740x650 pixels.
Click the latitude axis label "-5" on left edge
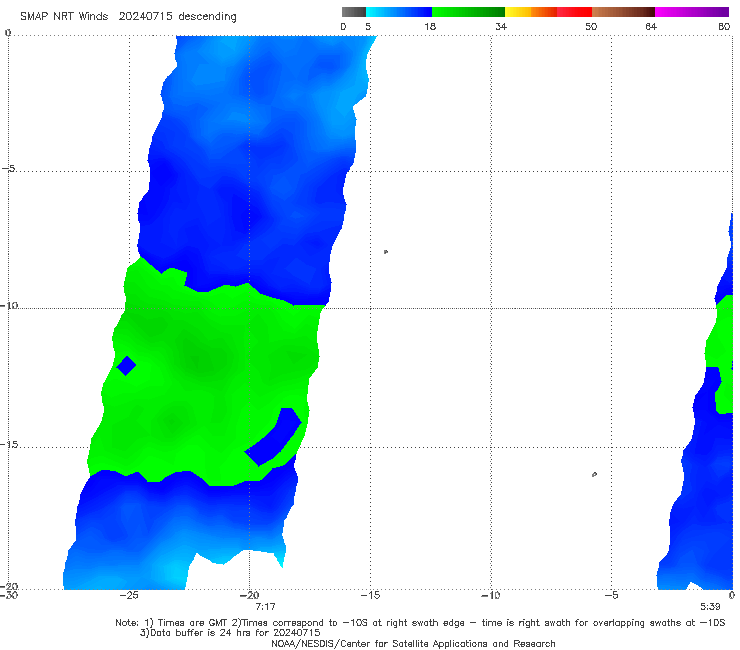coord(9,168)
